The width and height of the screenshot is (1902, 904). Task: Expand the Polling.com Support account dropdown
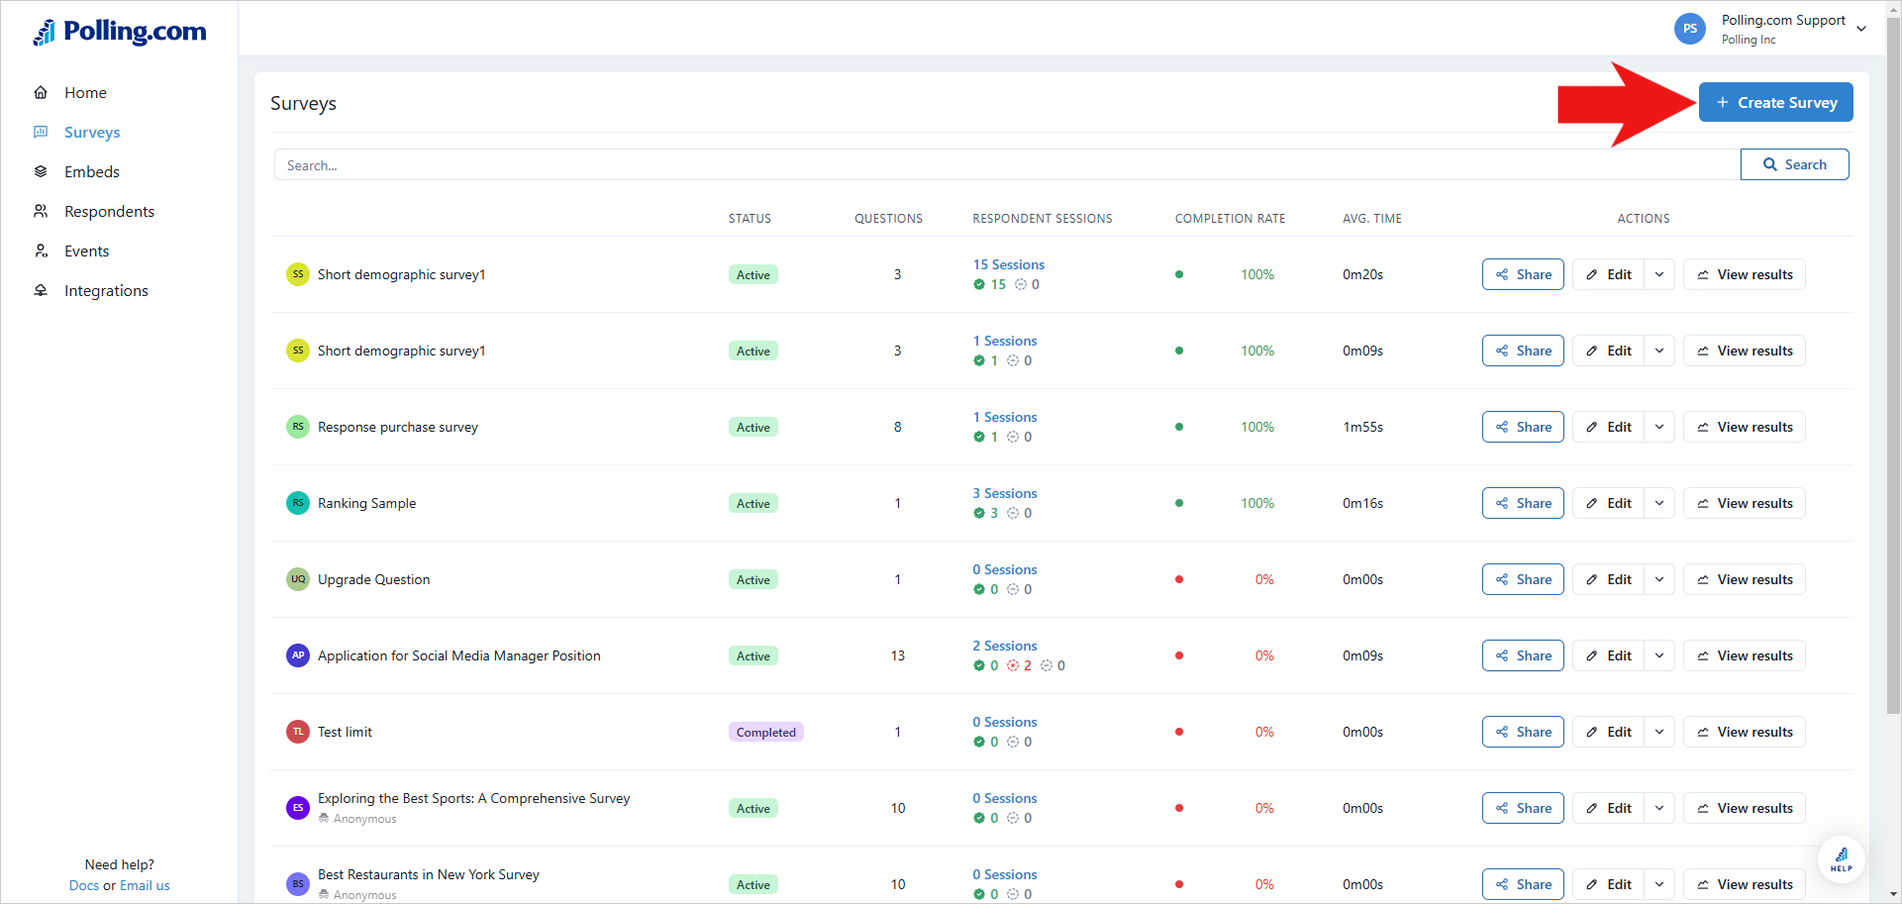coord(1861,29)
